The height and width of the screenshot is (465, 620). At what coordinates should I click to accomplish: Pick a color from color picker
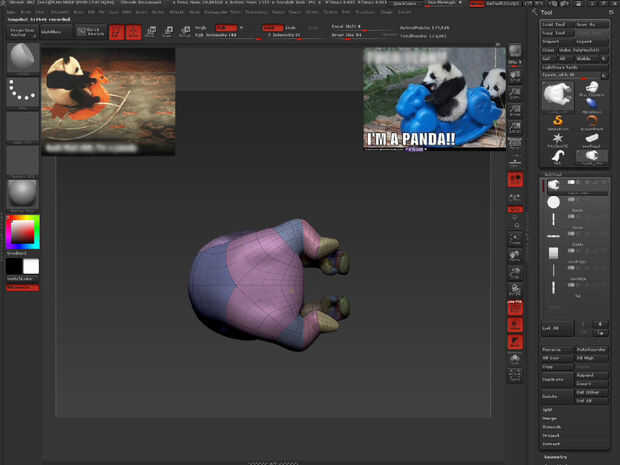pyautogui.click(x=21, y=233)
